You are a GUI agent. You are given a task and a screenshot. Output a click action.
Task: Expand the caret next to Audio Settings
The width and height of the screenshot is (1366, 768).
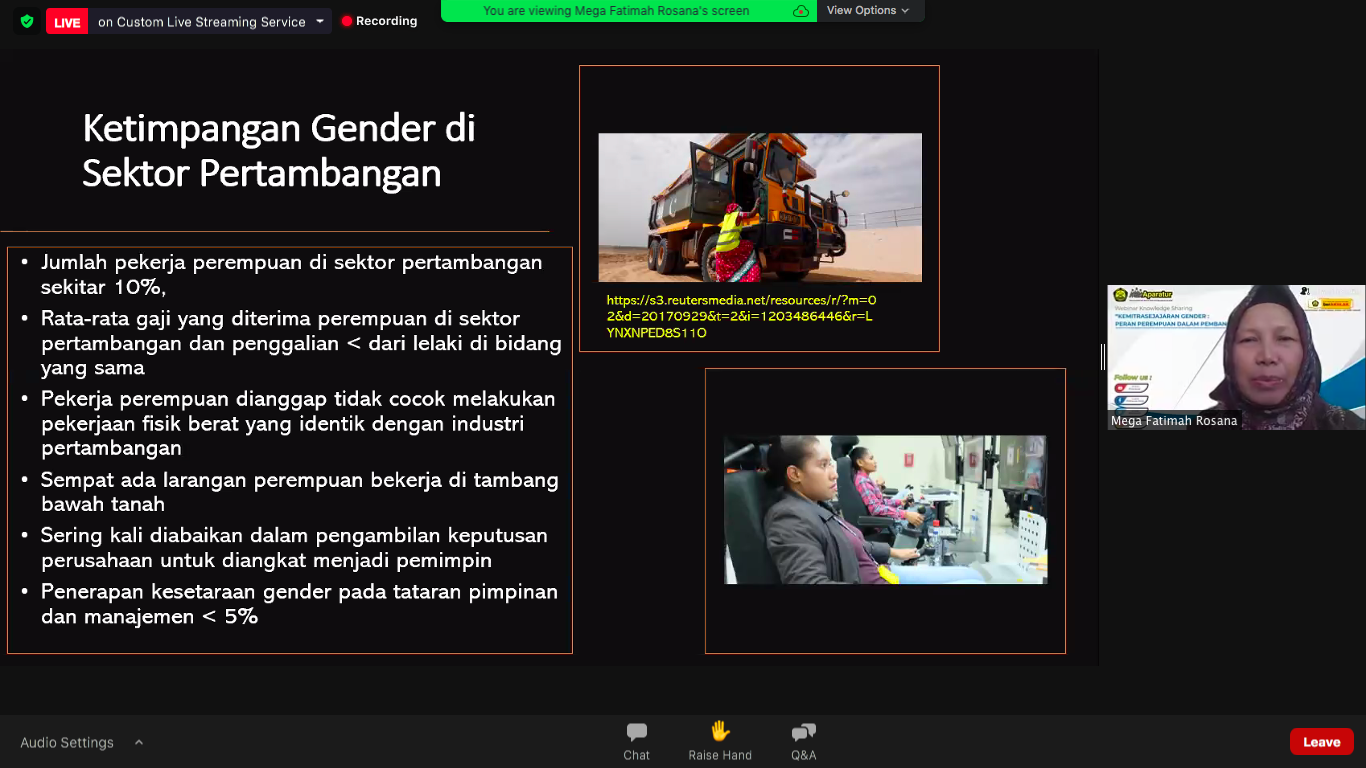click(x=139, y=742)
